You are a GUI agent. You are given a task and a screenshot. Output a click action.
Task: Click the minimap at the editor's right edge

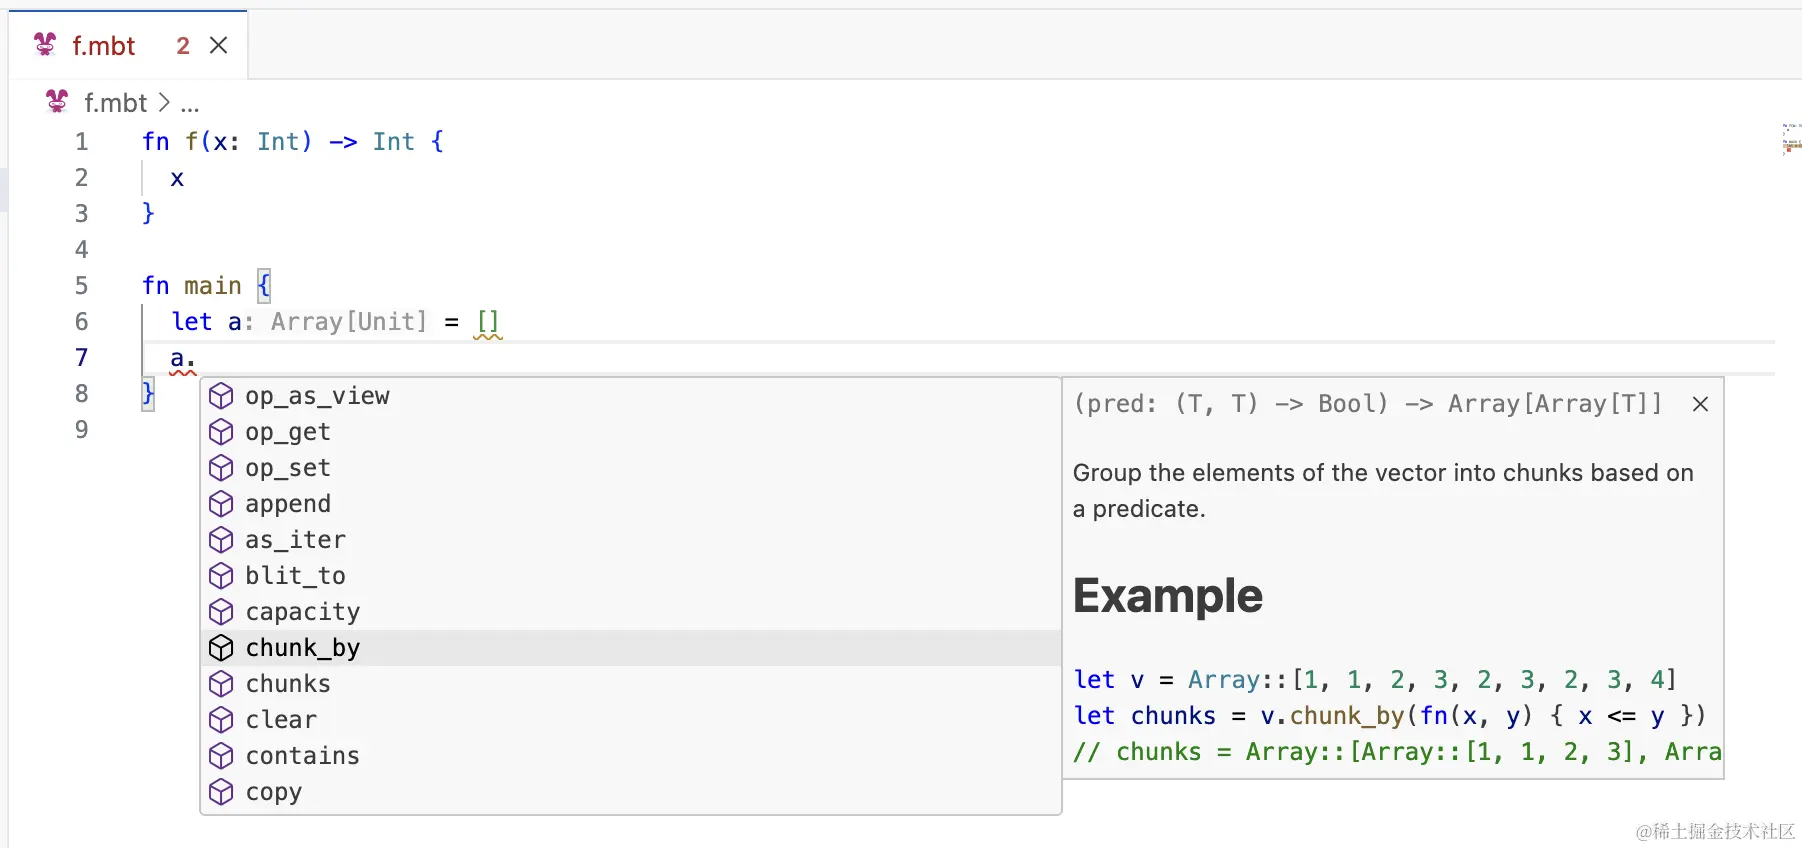coord(1790,140)
